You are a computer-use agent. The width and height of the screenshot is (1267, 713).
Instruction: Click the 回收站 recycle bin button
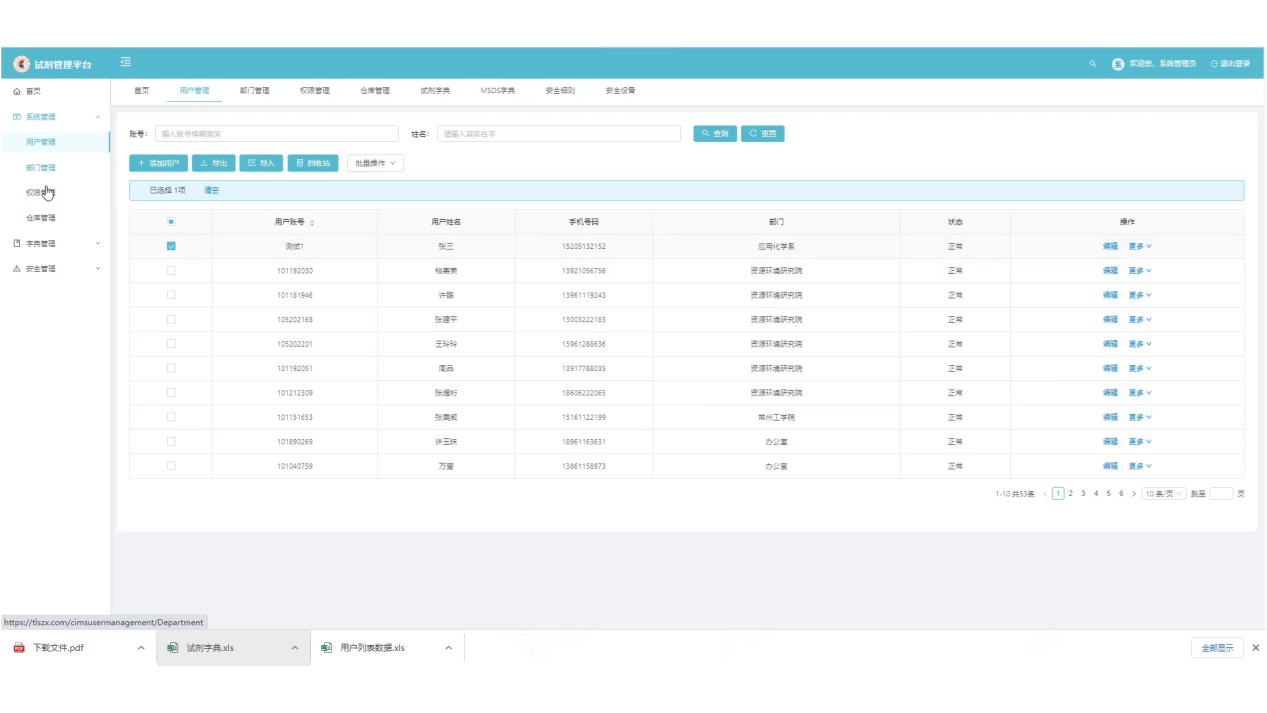tap(313, 163)
